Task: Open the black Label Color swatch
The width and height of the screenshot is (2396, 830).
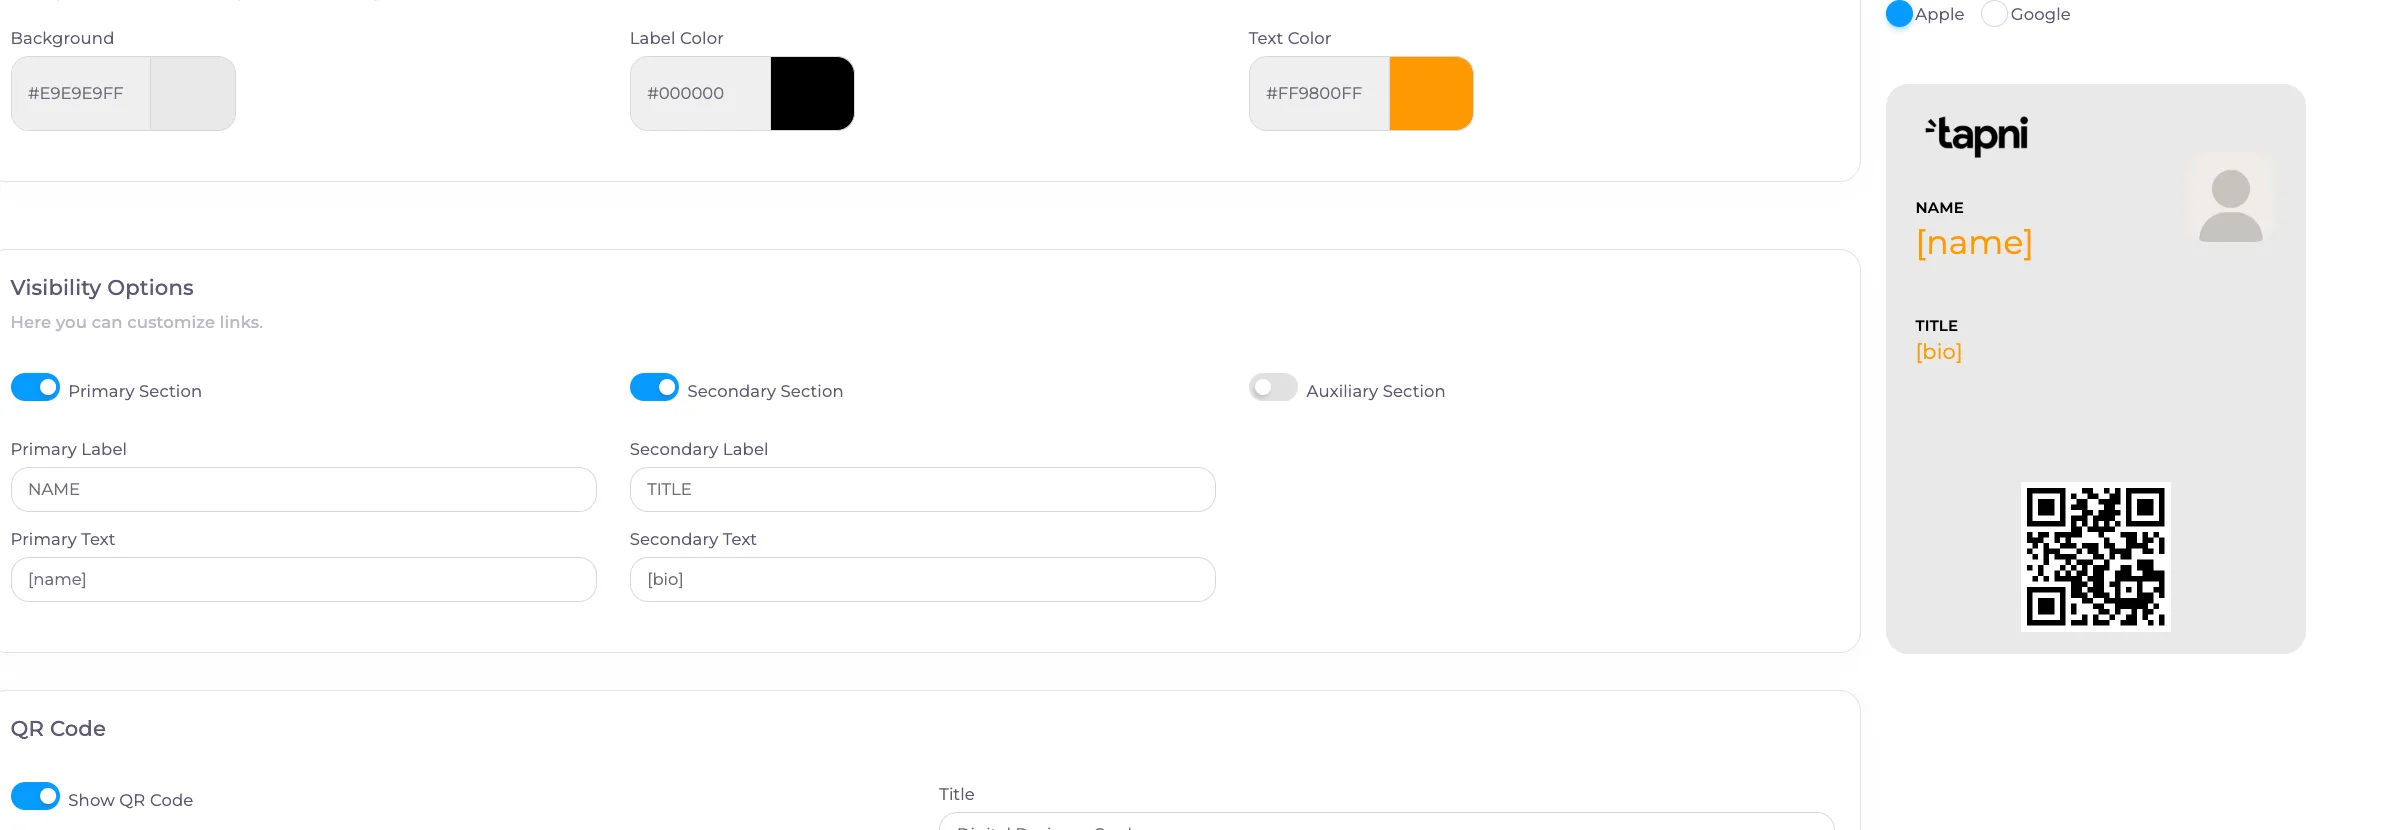Action: tap(812, 93)
